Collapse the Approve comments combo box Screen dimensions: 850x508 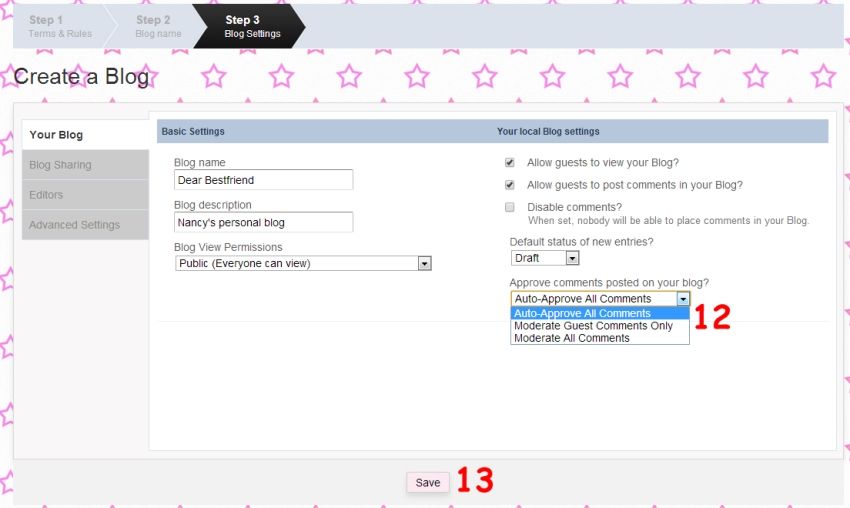point(600,299)
